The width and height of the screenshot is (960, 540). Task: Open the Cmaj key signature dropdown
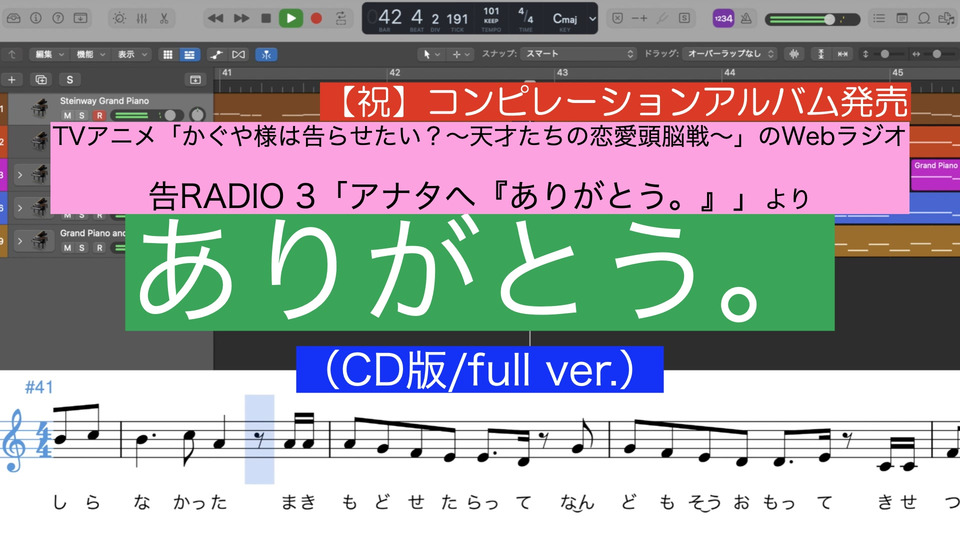[574, 19]
